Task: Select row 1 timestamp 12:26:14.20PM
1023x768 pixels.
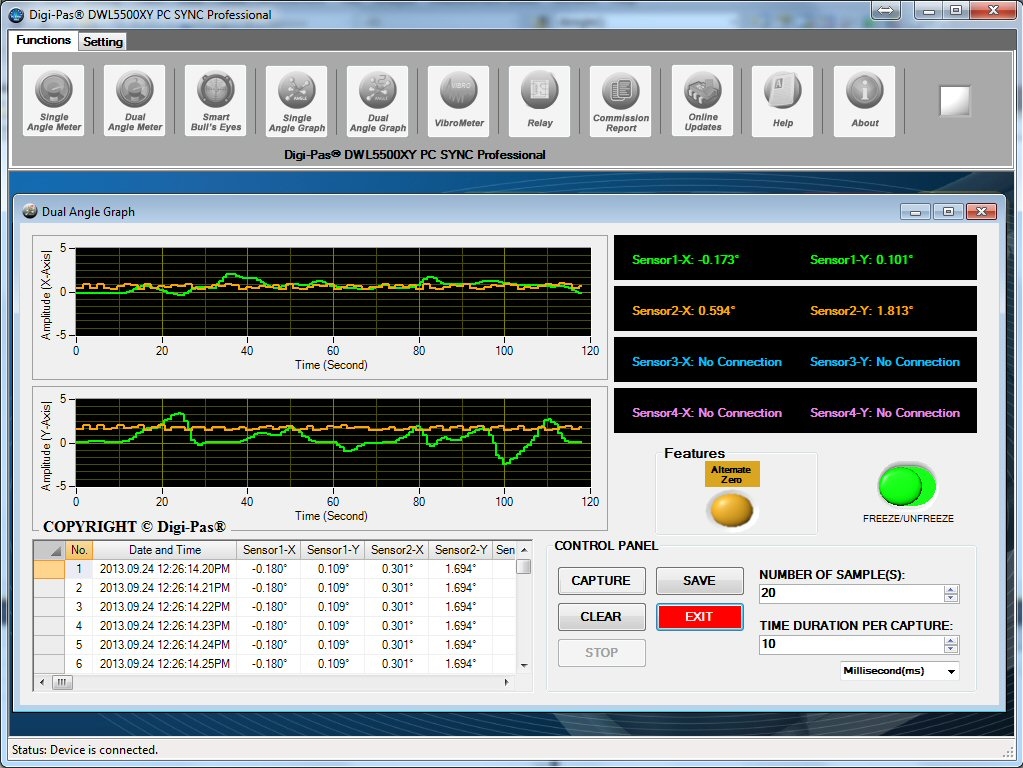Action: point(164,569)
